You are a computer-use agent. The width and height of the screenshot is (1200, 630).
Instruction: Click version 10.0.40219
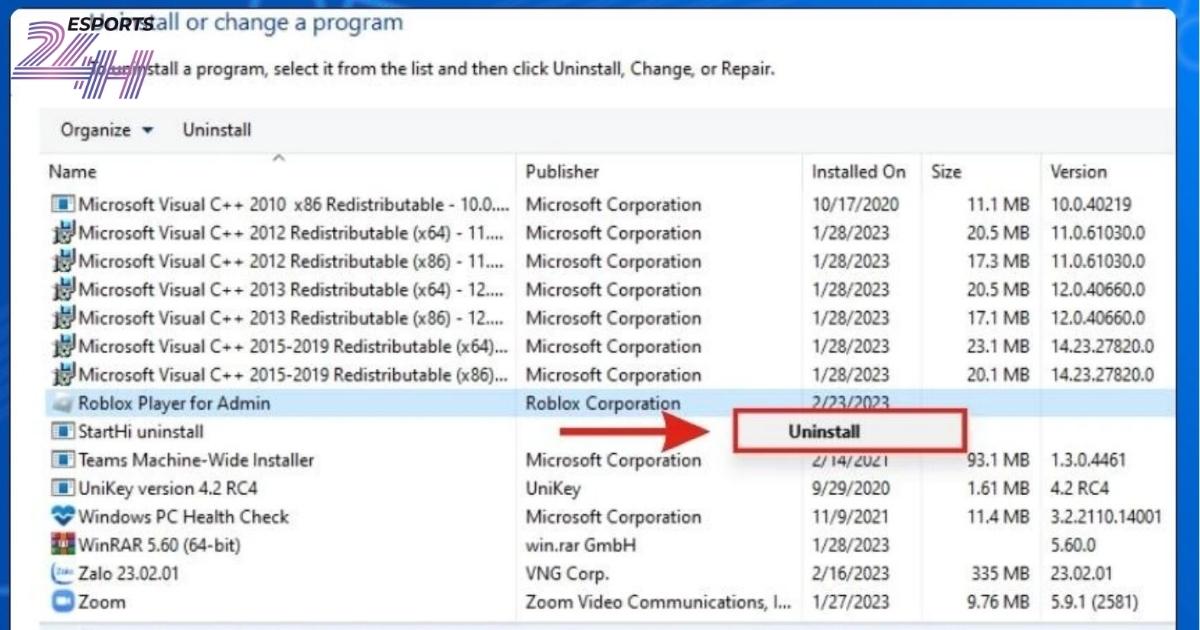[x=1091, y=205]
